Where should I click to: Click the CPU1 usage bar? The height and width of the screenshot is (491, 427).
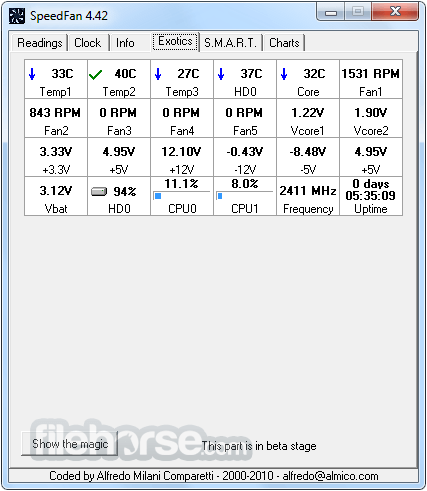[x=245, y=196]
